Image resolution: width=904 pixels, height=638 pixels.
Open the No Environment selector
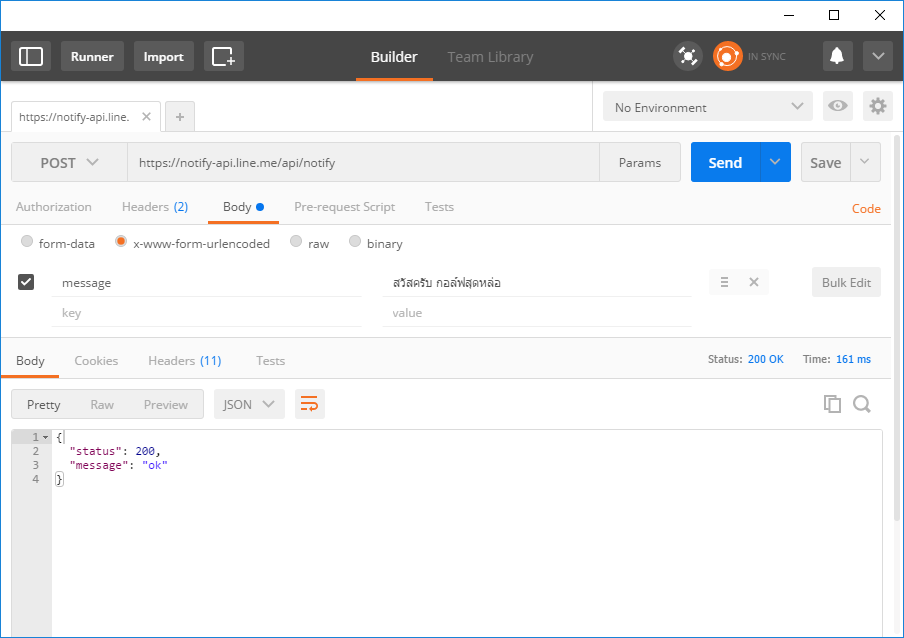coord(707,107)
